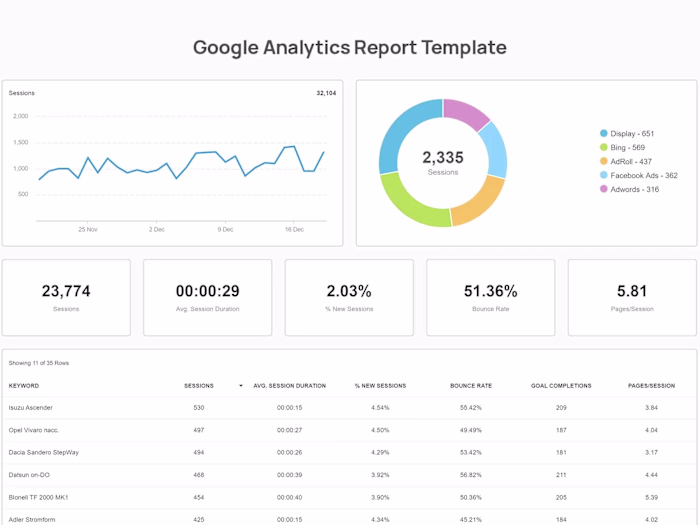Image resolution: width=700 pixels, height=525 pixels.
Task: Open the 00:00:29 Avg. Session Duration card
Action: 208,297
